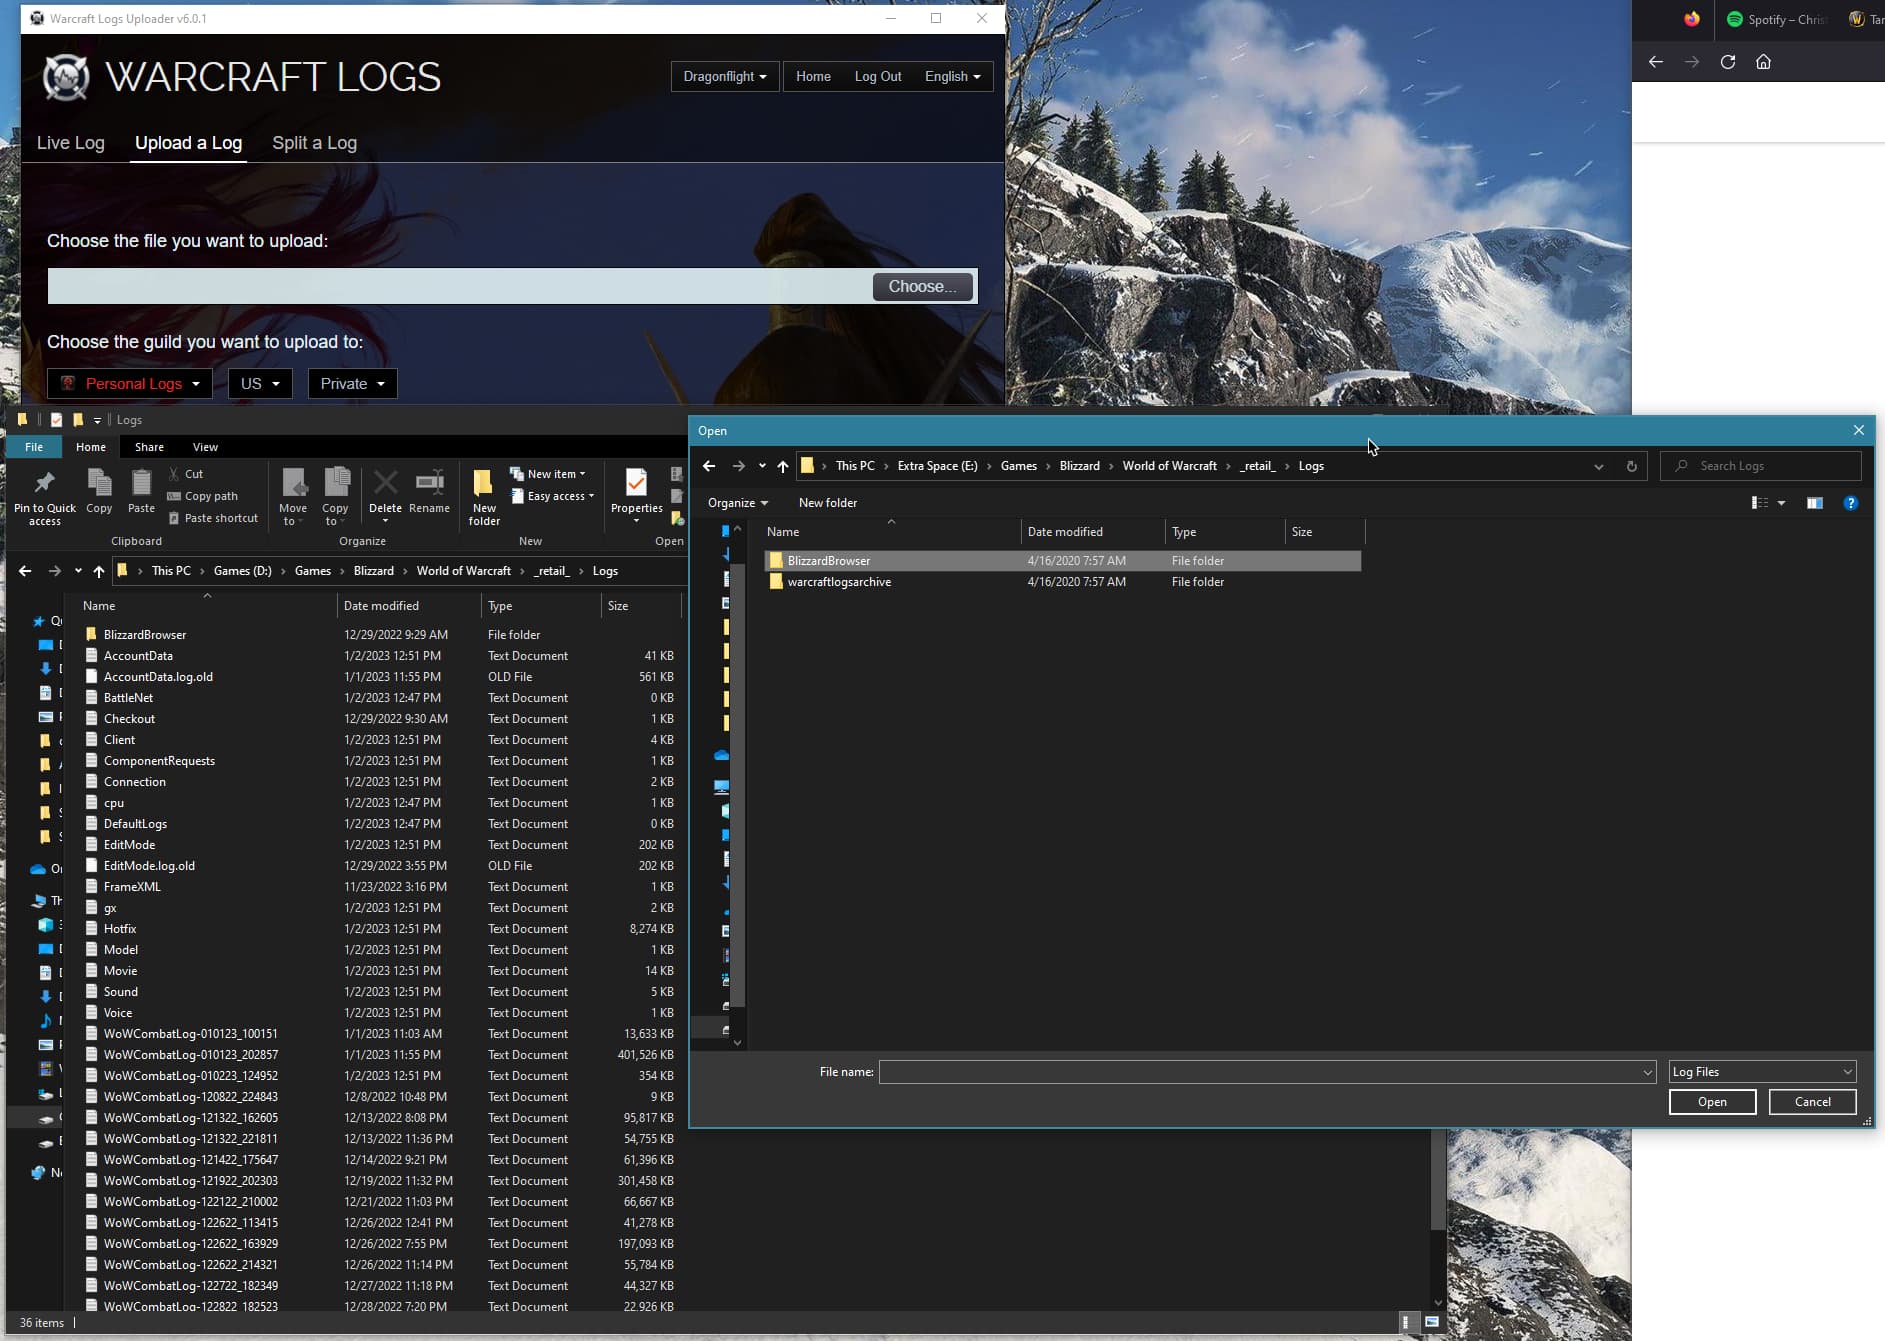Open the Move to dropdown
This screenshot has width=1885, height=1341.
[293, 497]
